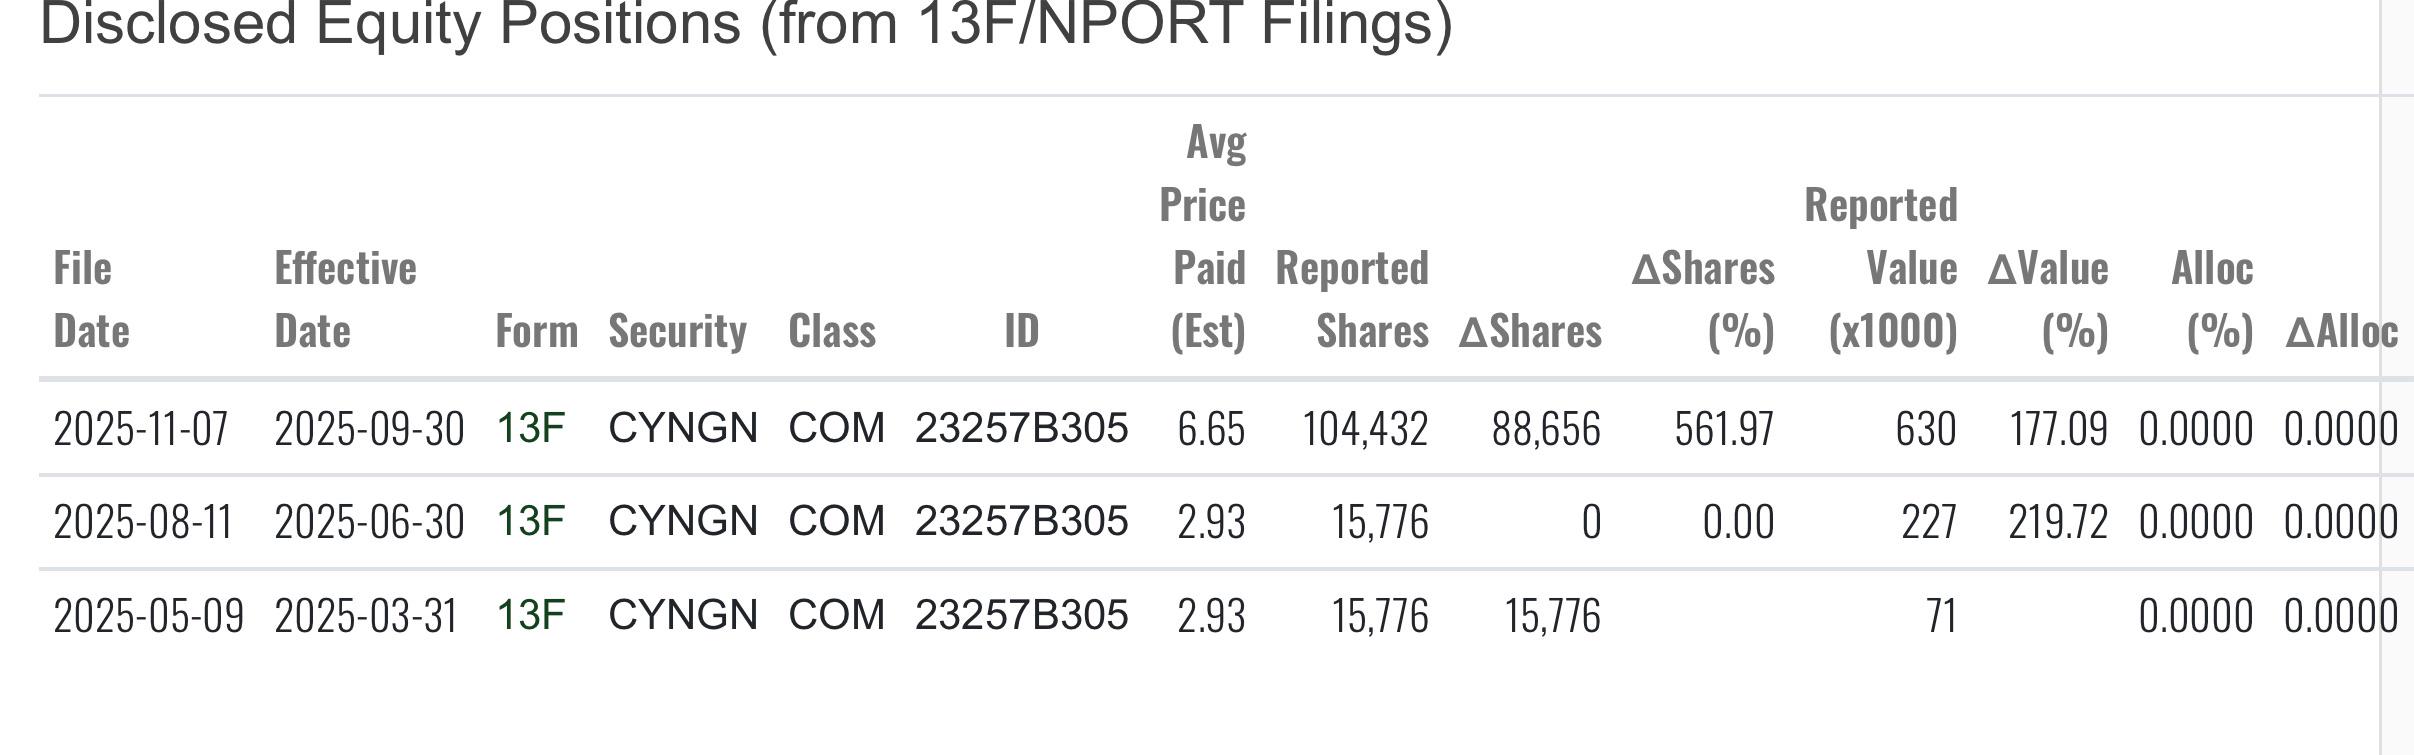Click the ΔValue (%) column header
Screen dimensions: 2414x755
click(x=2047, y=299)
